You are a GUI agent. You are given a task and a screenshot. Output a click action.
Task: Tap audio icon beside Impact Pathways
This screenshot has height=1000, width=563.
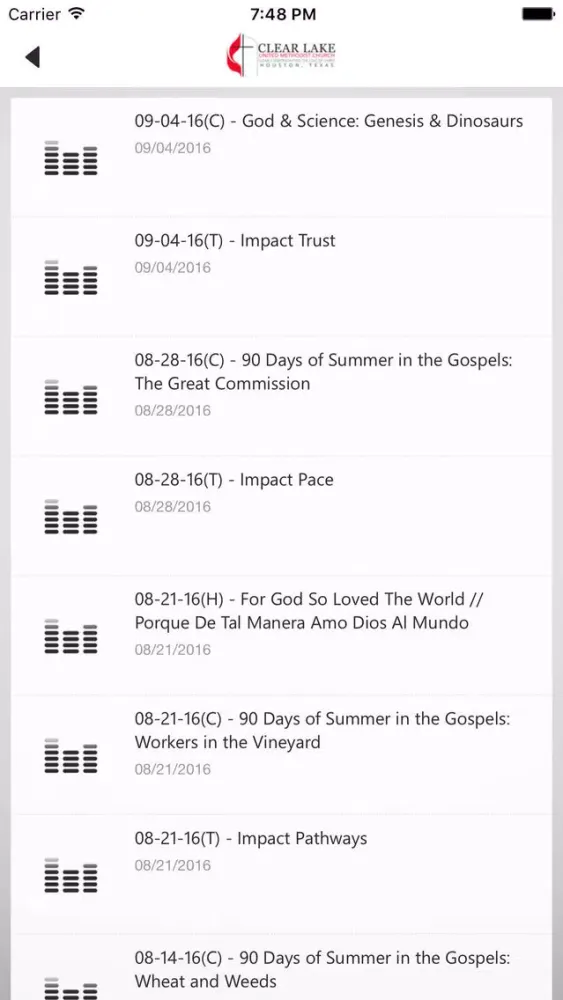click(x=71, y=874)
